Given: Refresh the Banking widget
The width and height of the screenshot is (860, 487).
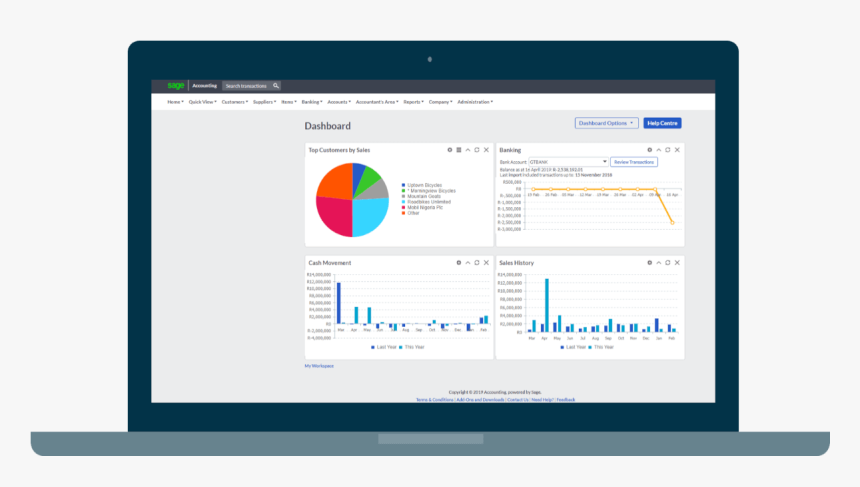Looking at the screenshot, I should tap(668, 150).
